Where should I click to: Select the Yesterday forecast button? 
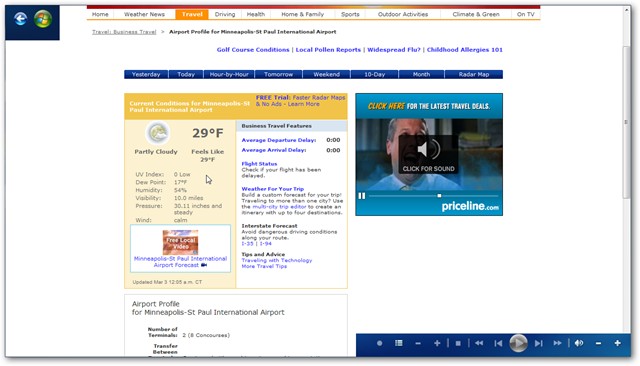click(x=146, y=74)
